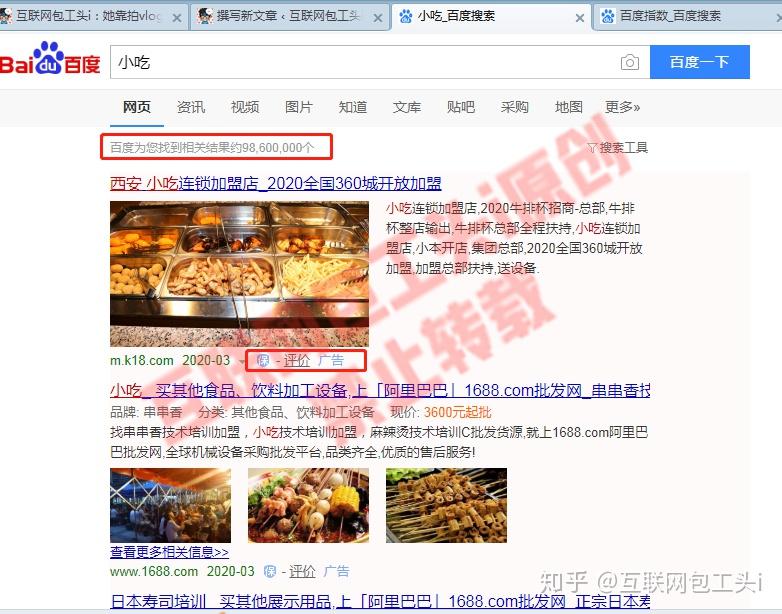Click the paw favicon on the 百度指数 tab
Viewport: 782px width, 614px height.
click(x=607, y=16)
